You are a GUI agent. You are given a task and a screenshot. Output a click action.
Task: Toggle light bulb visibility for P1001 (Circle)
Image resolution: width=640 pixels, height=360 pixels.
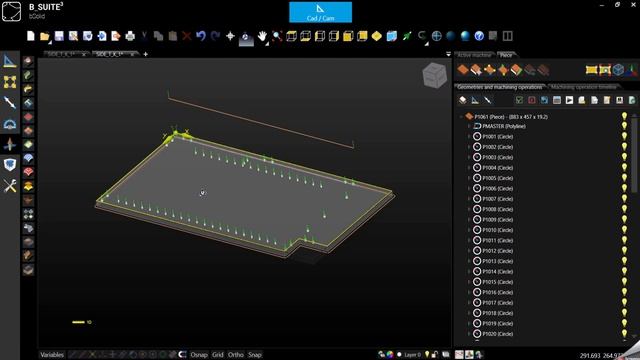pyautogui.click(x=624, y=137)
